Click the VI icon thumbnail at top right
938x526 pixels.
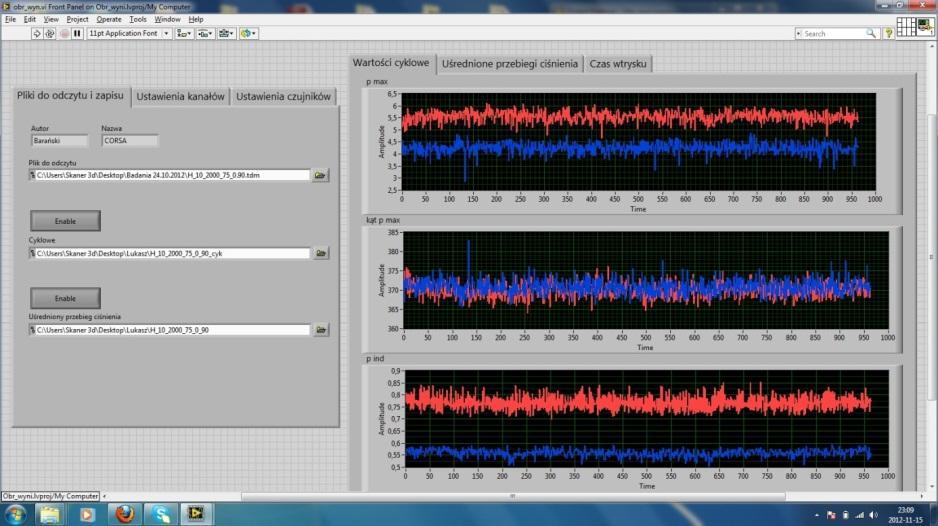tap(925, 26)
